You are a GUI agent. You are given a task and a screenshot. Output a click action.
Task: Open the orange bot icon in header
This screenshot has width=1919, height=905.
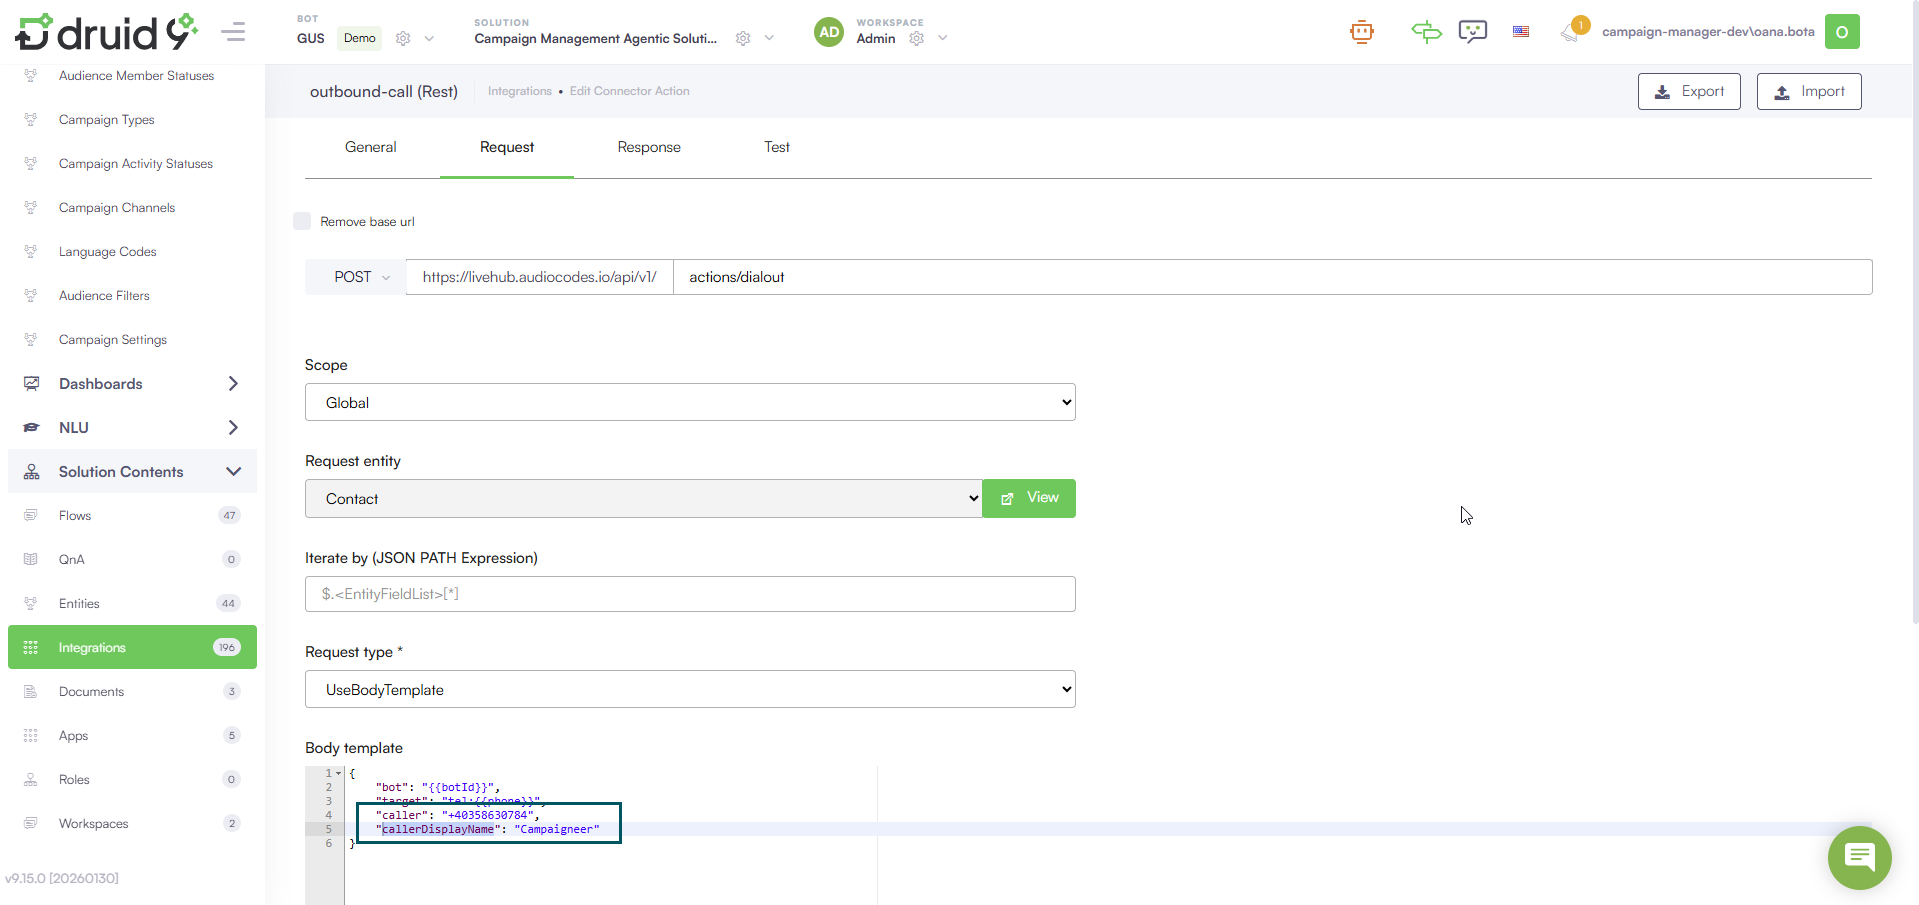(1361, 32)
